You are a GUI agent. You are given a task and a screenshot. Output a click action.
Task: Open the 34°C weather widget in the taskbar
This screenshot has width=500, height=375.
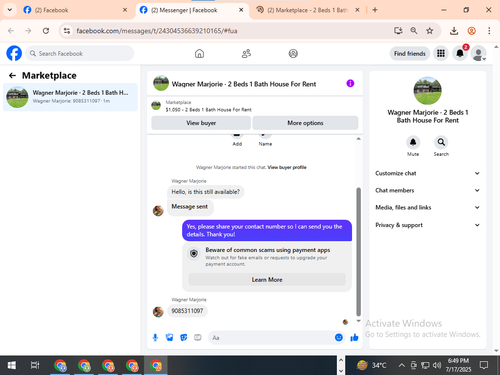pos(371,365)
